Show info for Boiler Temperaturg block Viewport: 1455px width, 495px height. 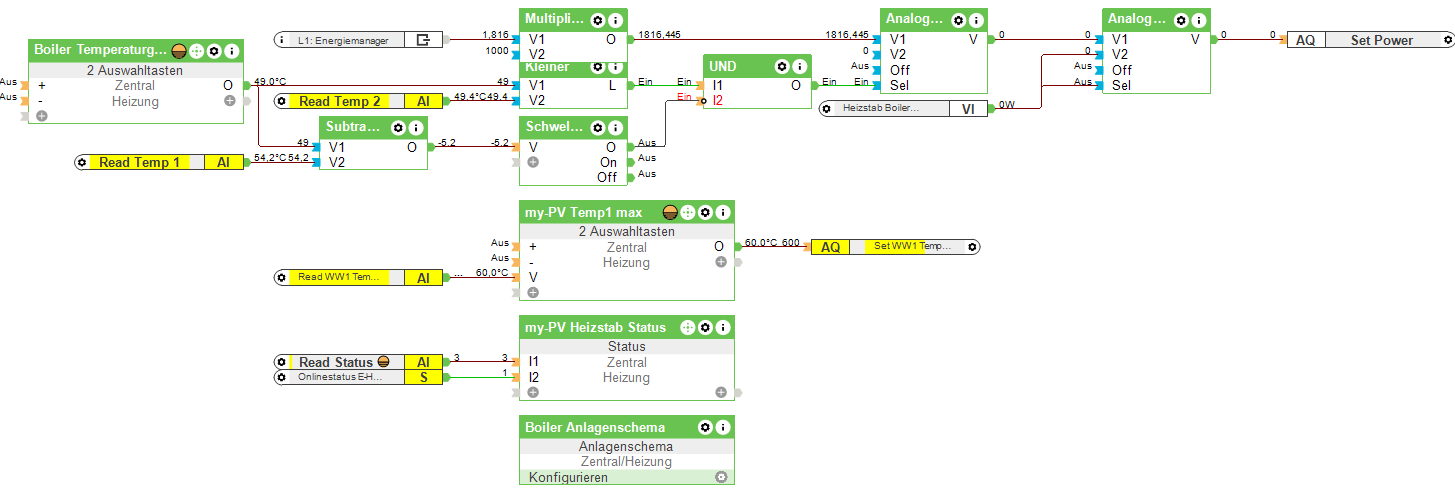pos(231,50)
